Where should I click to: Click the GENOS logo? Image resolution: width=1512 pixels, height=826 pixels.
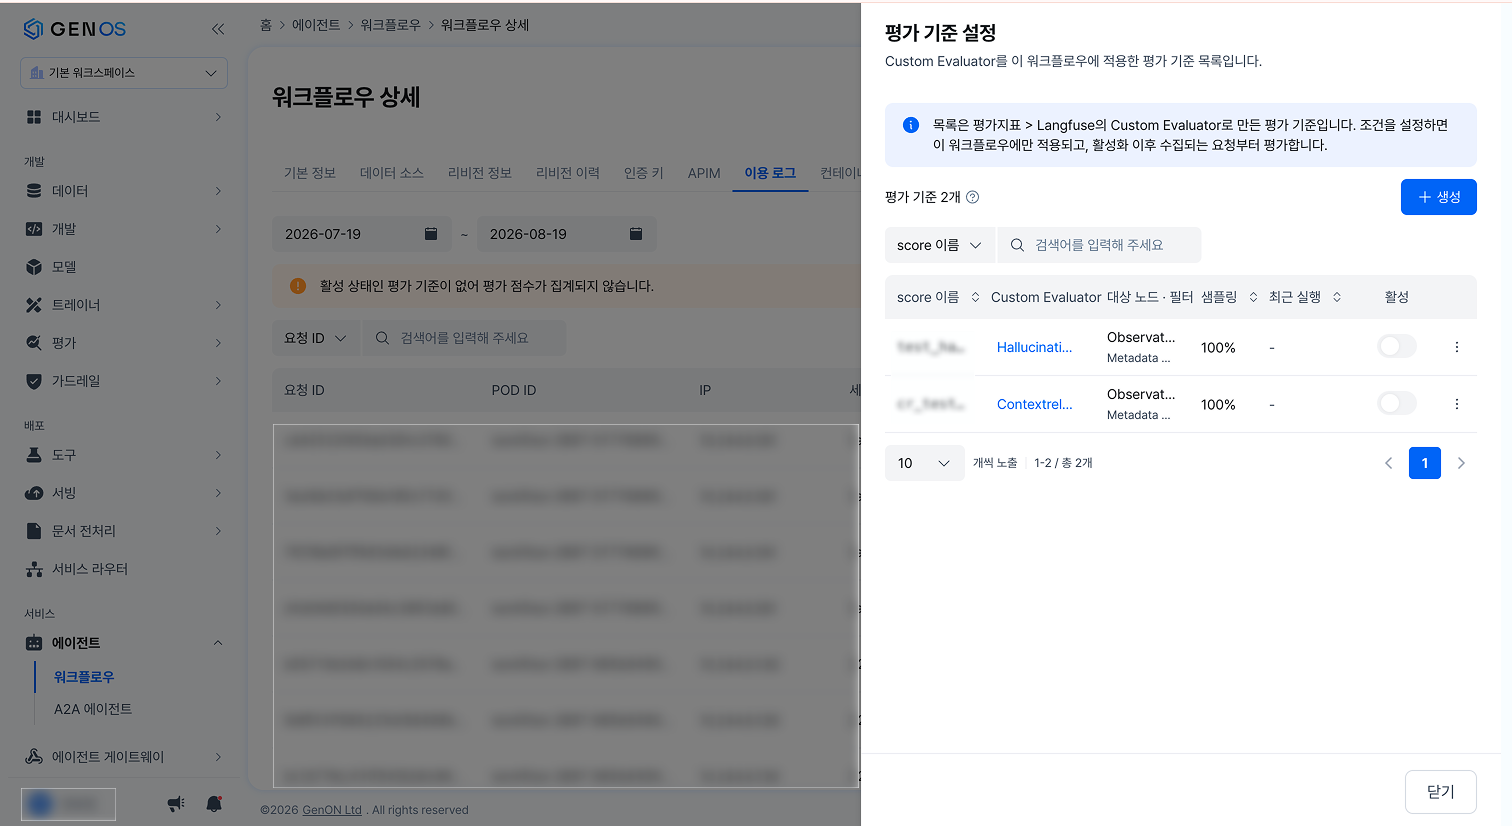pyautogui.click(x=75, y=29)
